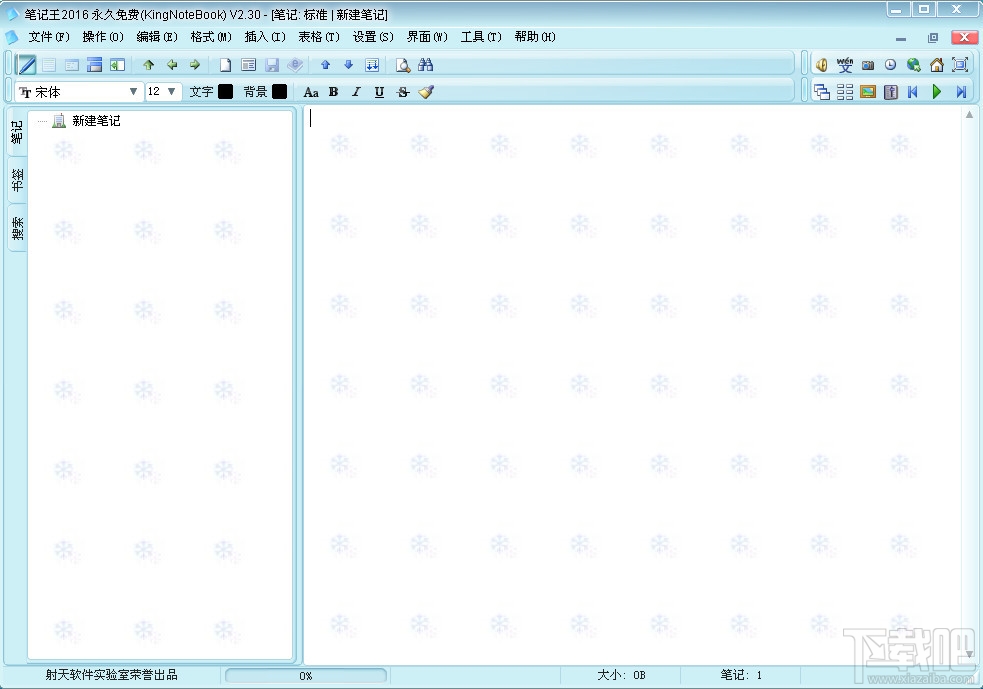Click the editor scrollbar up arrow
The image size is (983, 689).
(969, 114)
